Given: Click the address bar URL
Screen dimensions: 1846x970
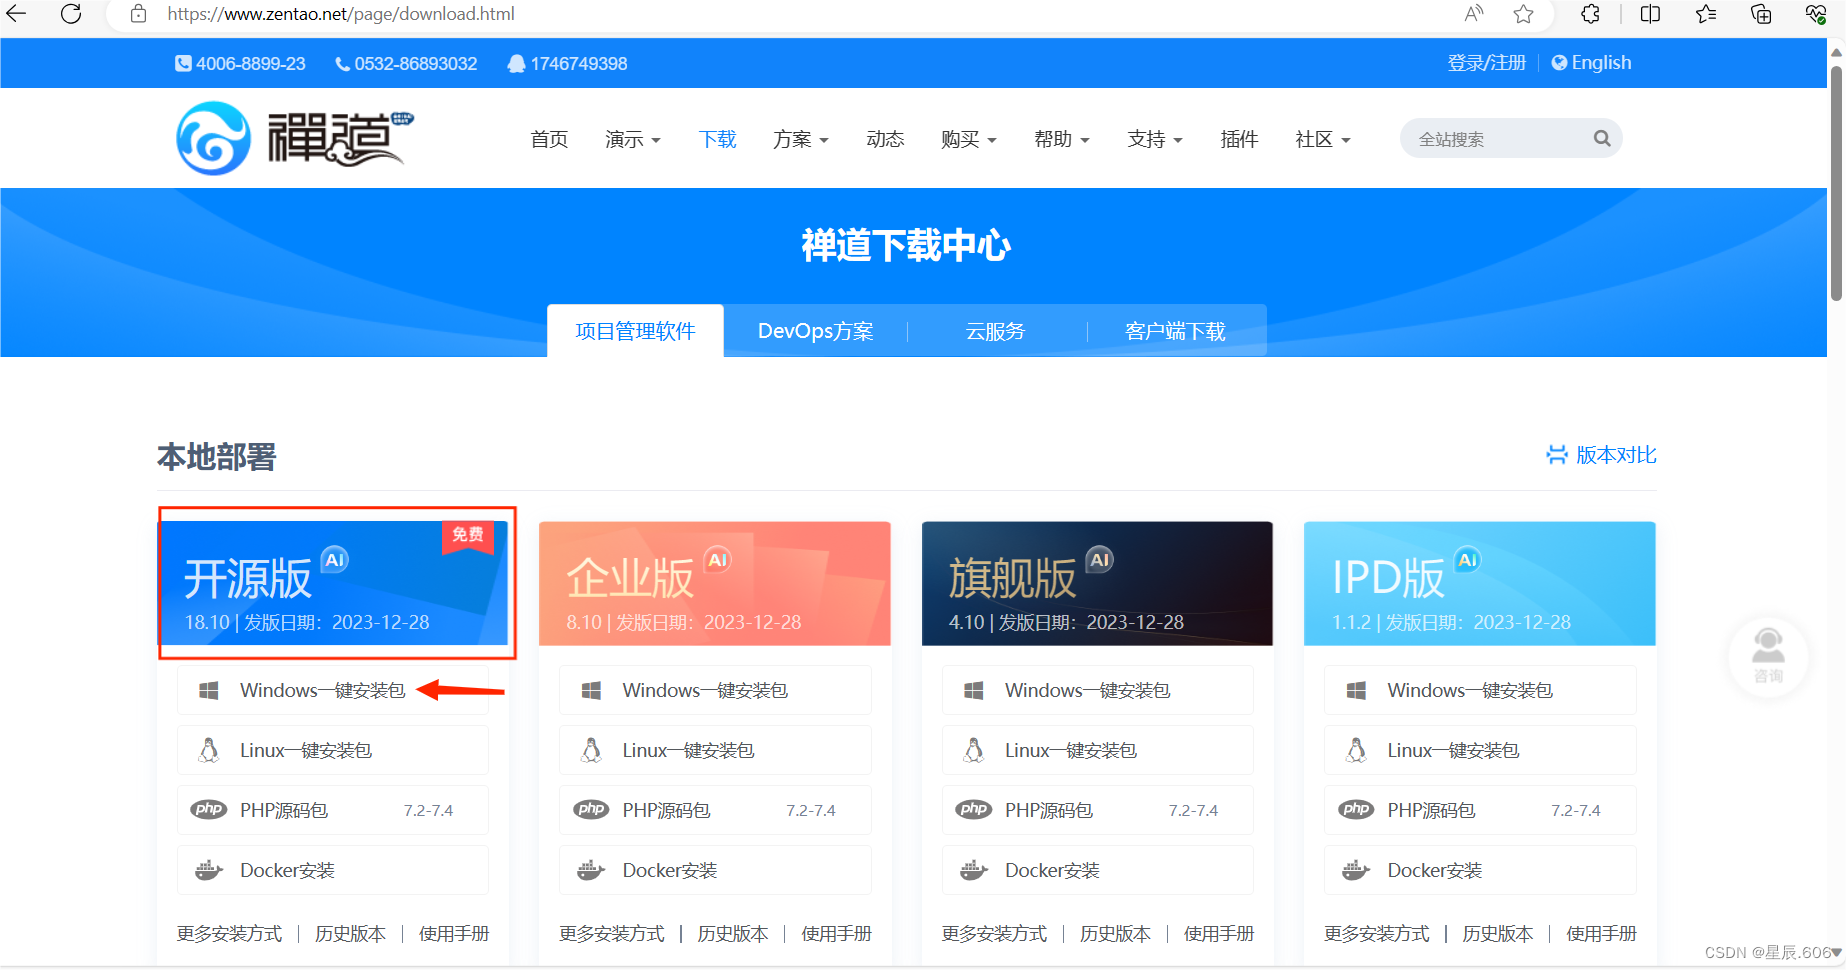Looking at the screenshot, I should pyautogui.click(x=341, y=14).
